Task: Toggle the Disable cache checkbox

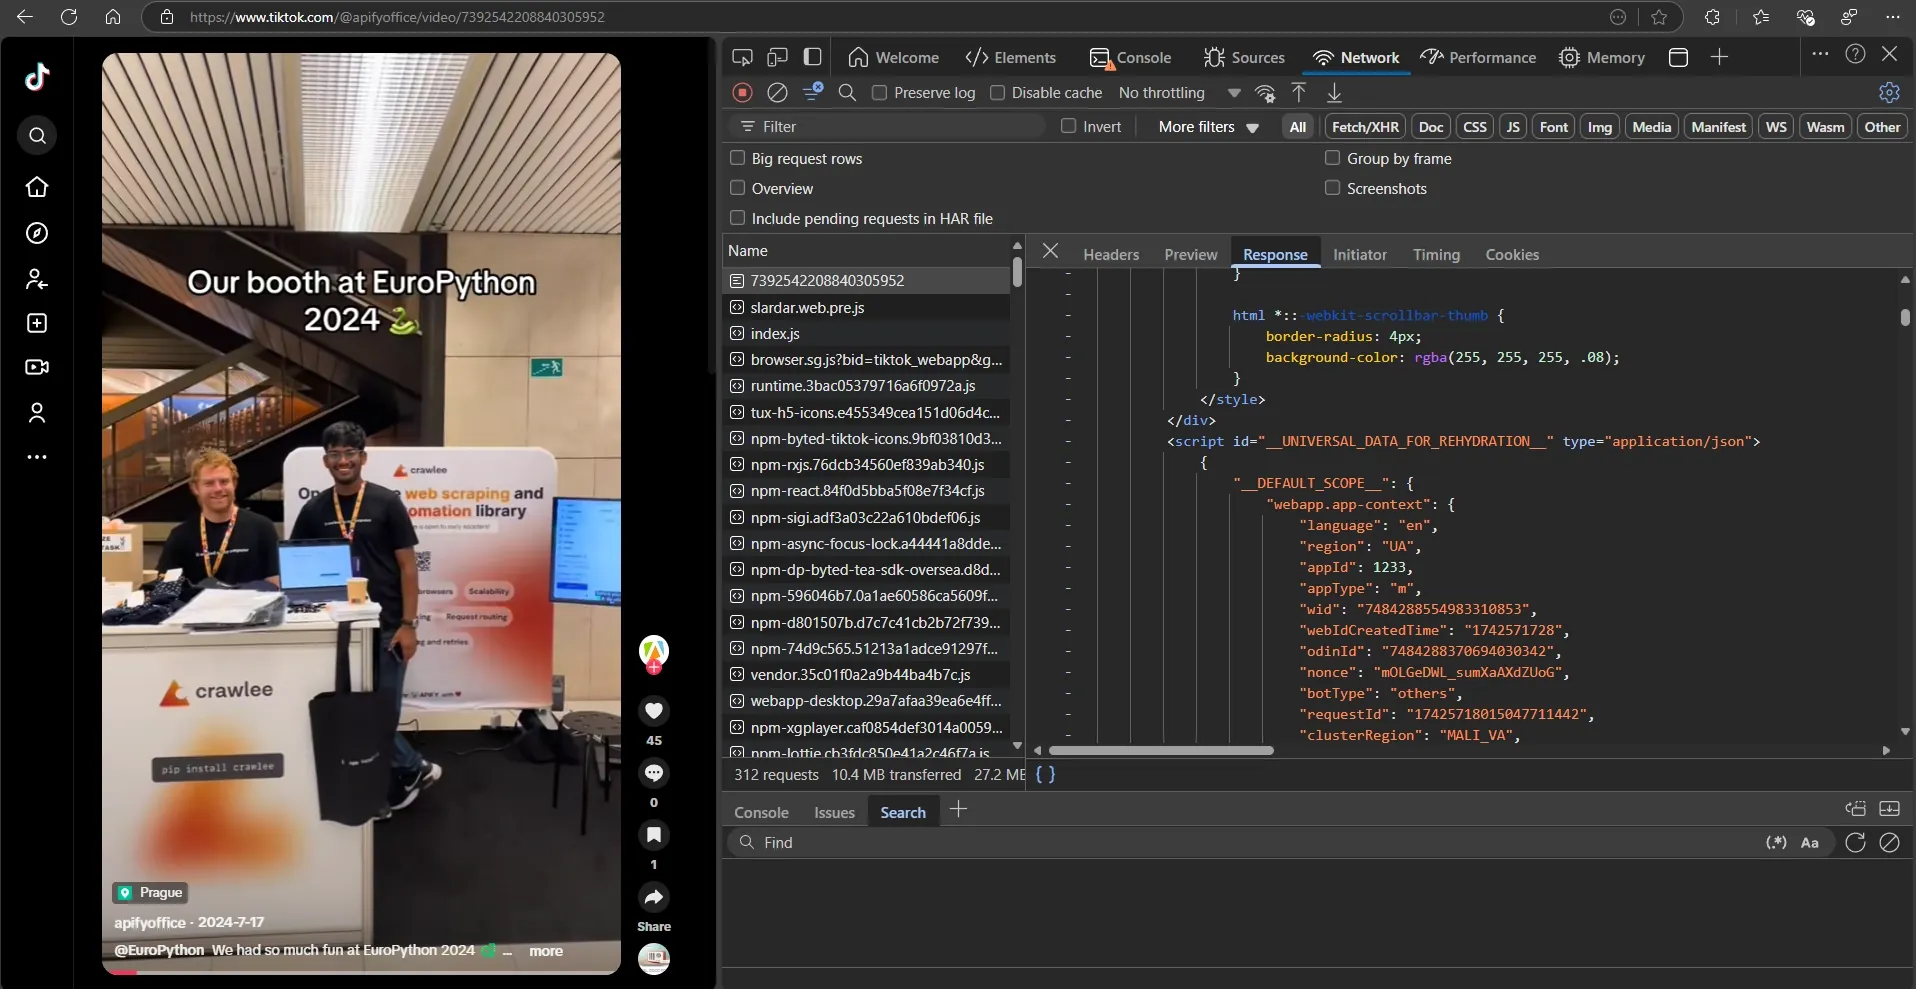Action: pyautogui.click(x=997, y=93)
